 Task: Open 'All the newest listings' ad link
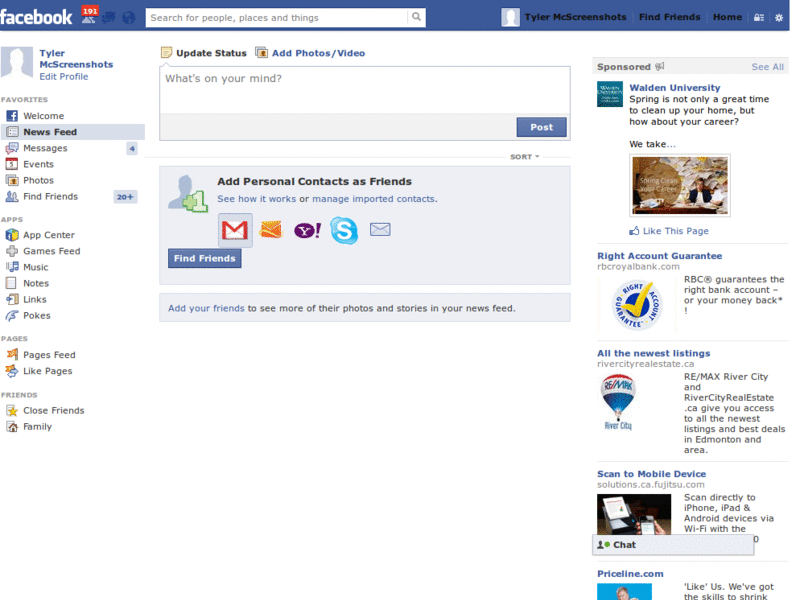tap(654, 353)
